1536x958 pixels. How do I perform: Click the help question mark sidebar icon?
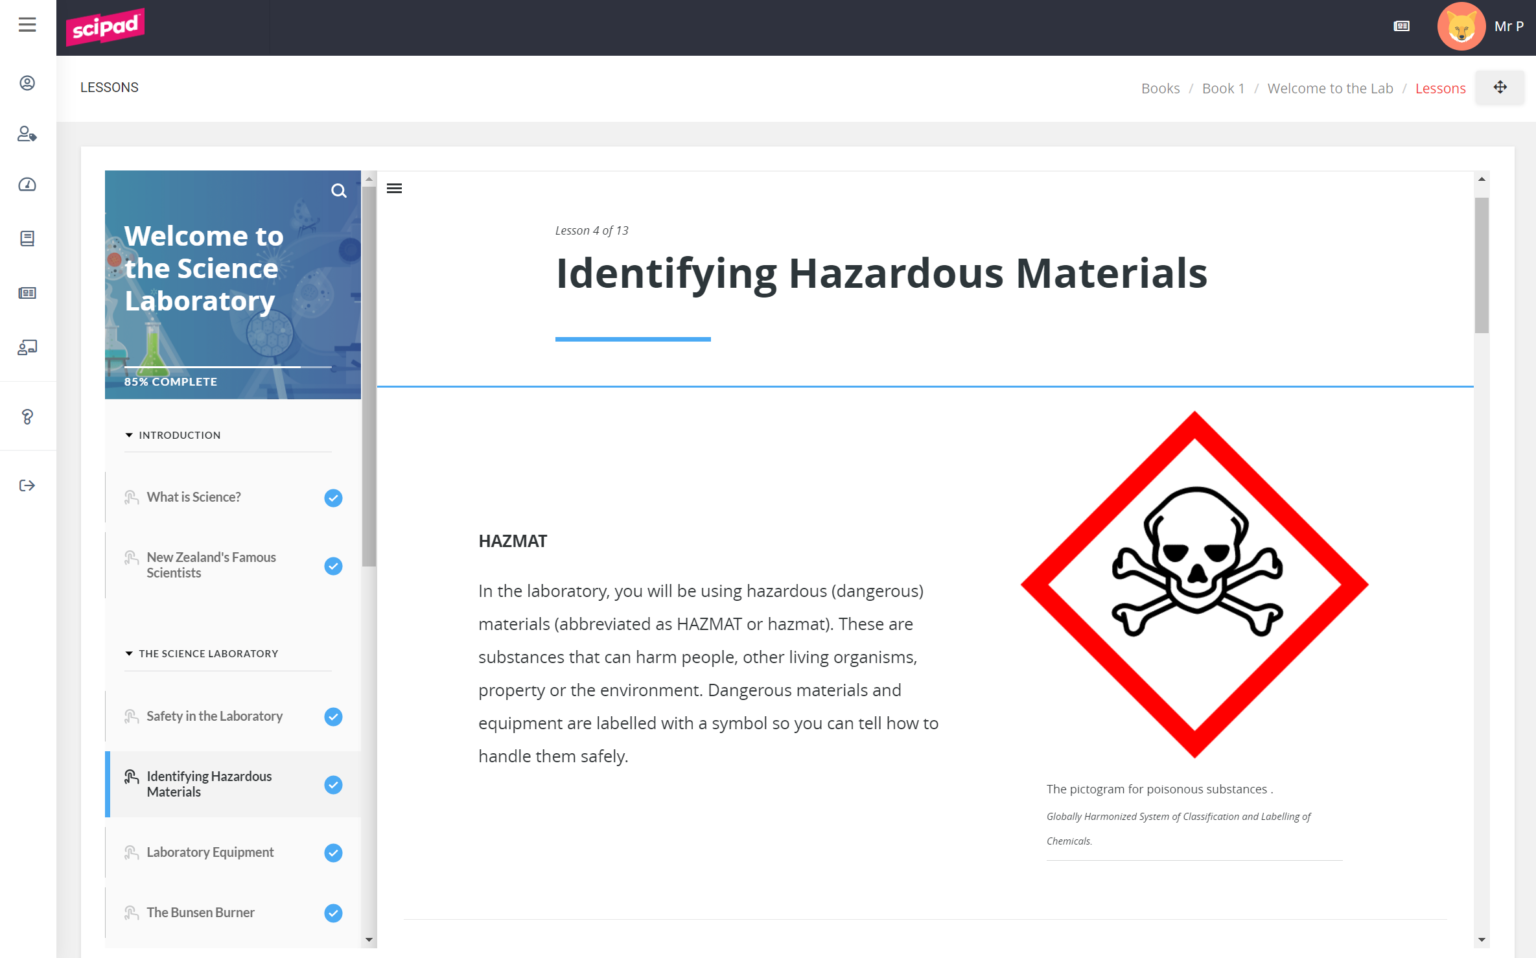[x=27, y=417]
